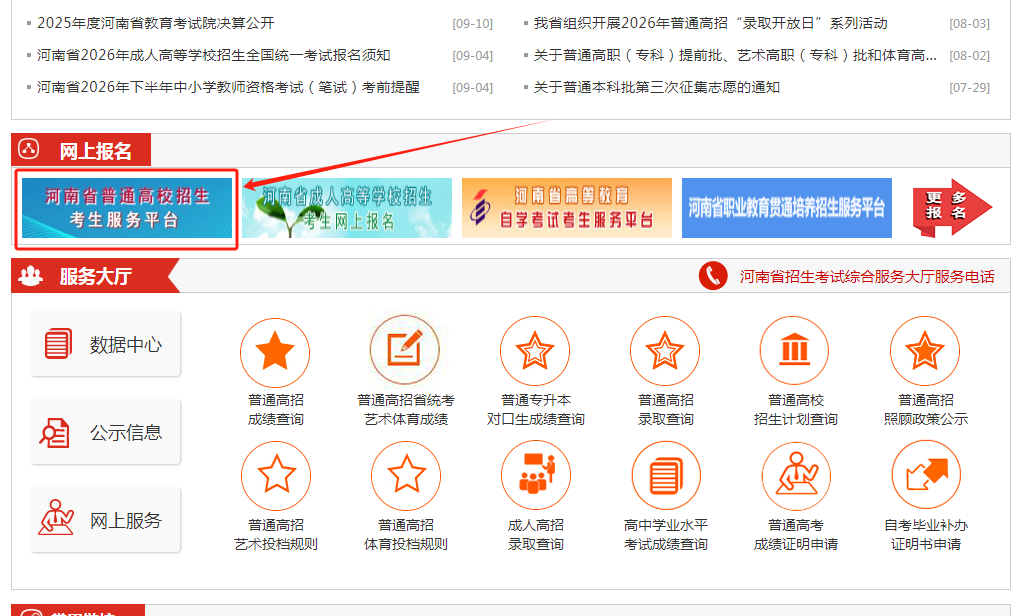Select the 公示信息 side tab
This screenshot has width=1017, height=616.
tap(105, 432)
